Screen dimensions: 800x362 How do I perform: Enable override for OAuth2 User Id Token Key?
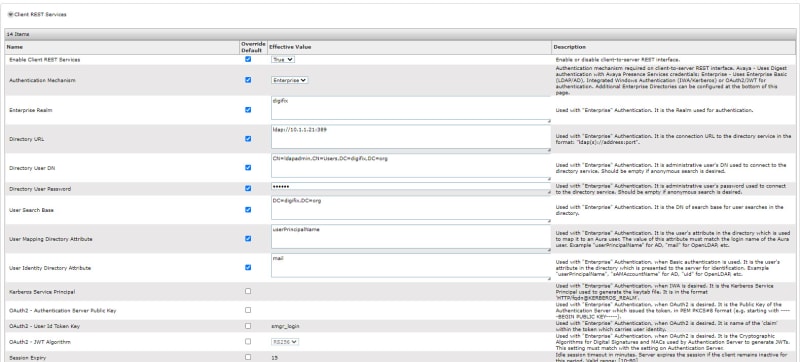point(248,326)
